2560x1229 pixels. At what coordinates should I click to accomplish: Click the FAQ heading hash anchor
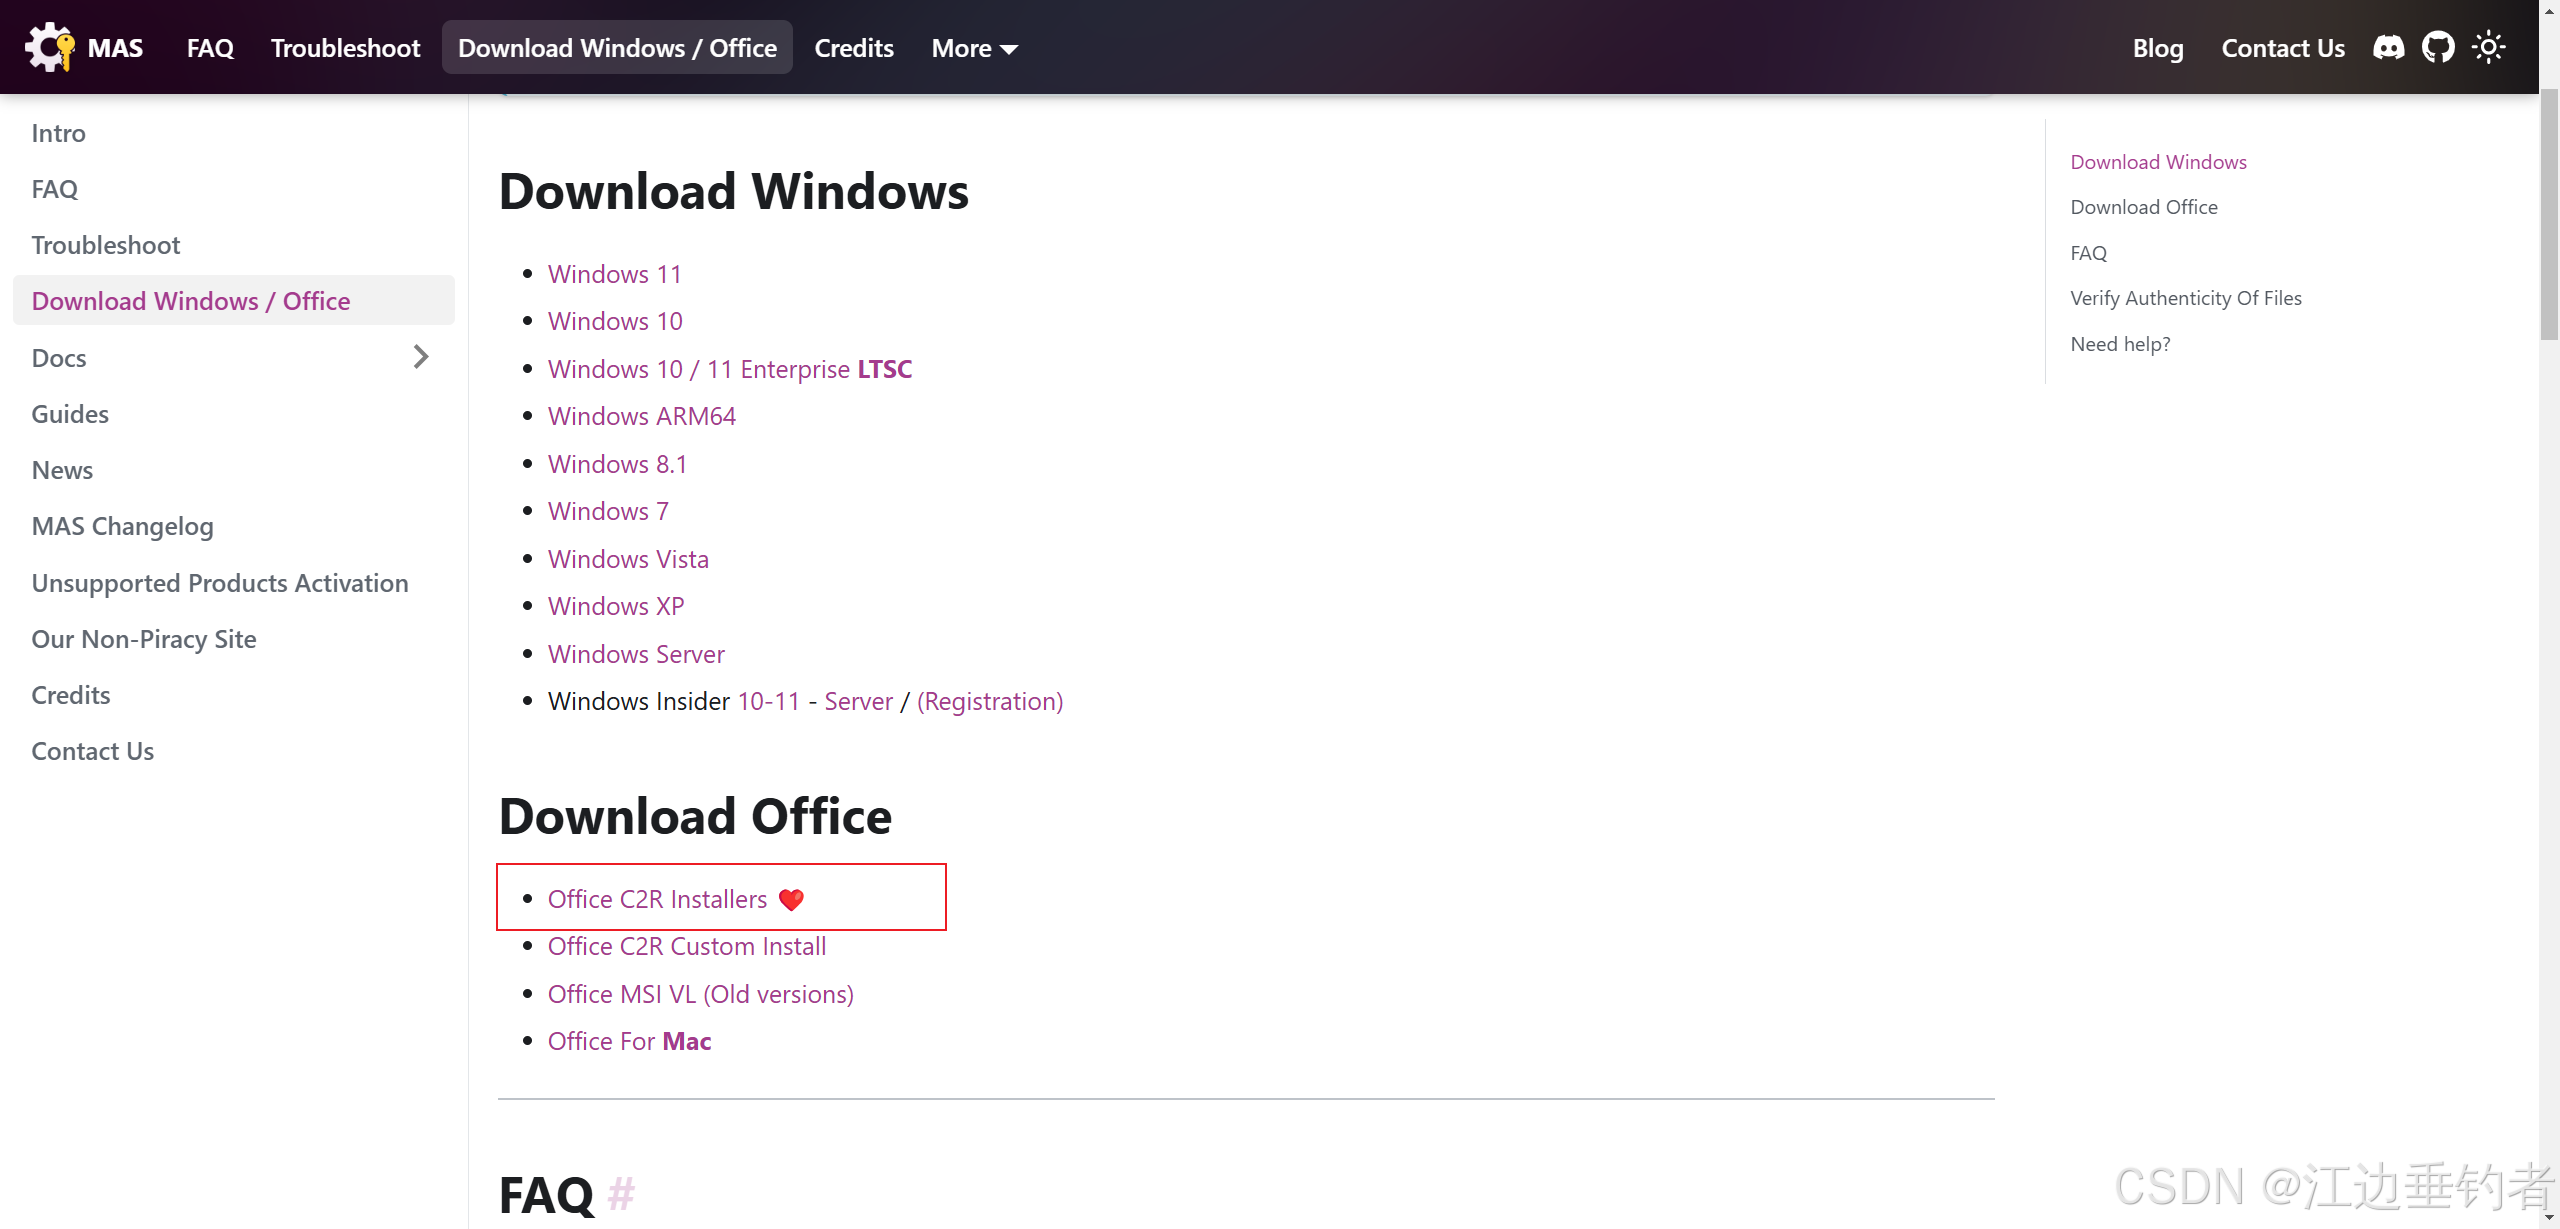pos(621,1194)
